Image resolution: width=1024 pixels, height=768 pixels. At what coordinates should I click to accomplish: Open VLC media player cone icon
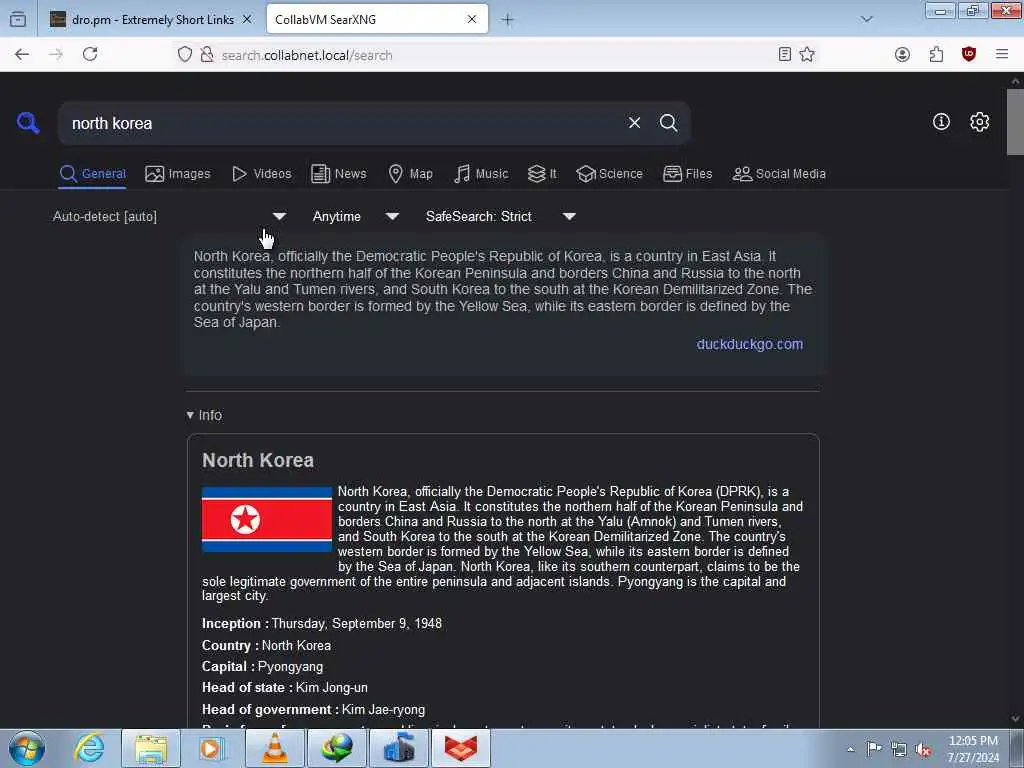274,748
